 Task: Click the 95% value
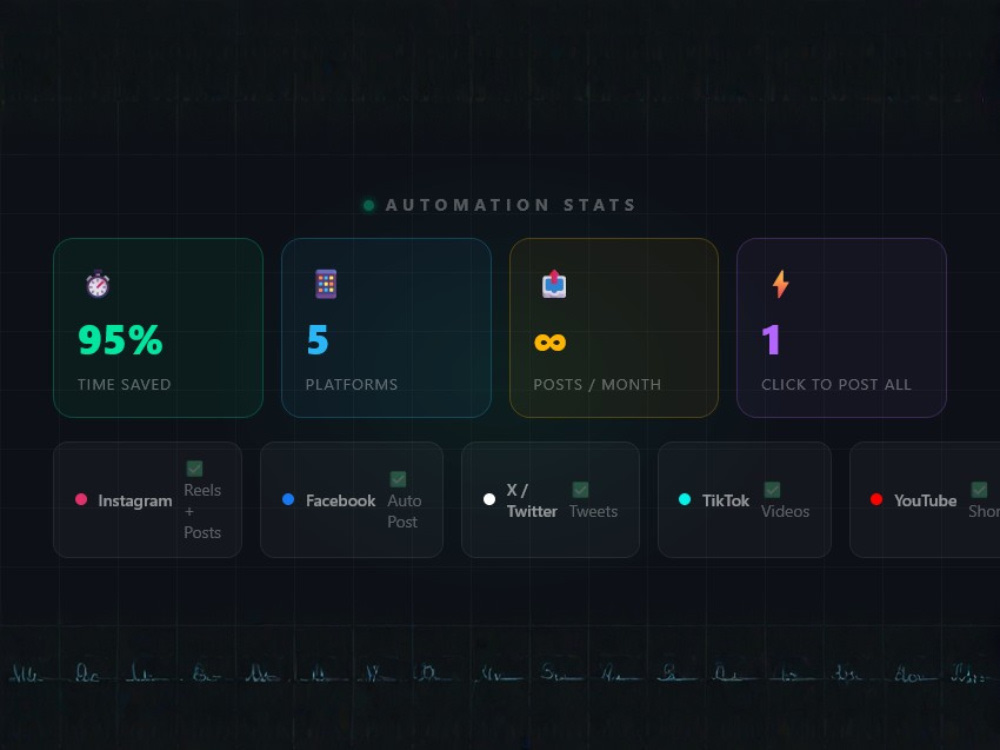click(121, 341)
